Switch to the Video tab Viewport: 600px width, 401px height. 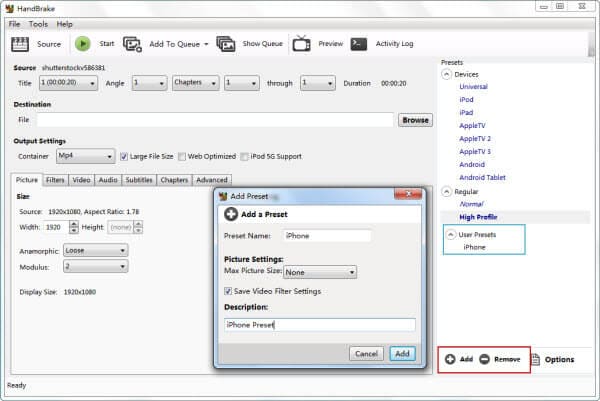pos(82,180)
